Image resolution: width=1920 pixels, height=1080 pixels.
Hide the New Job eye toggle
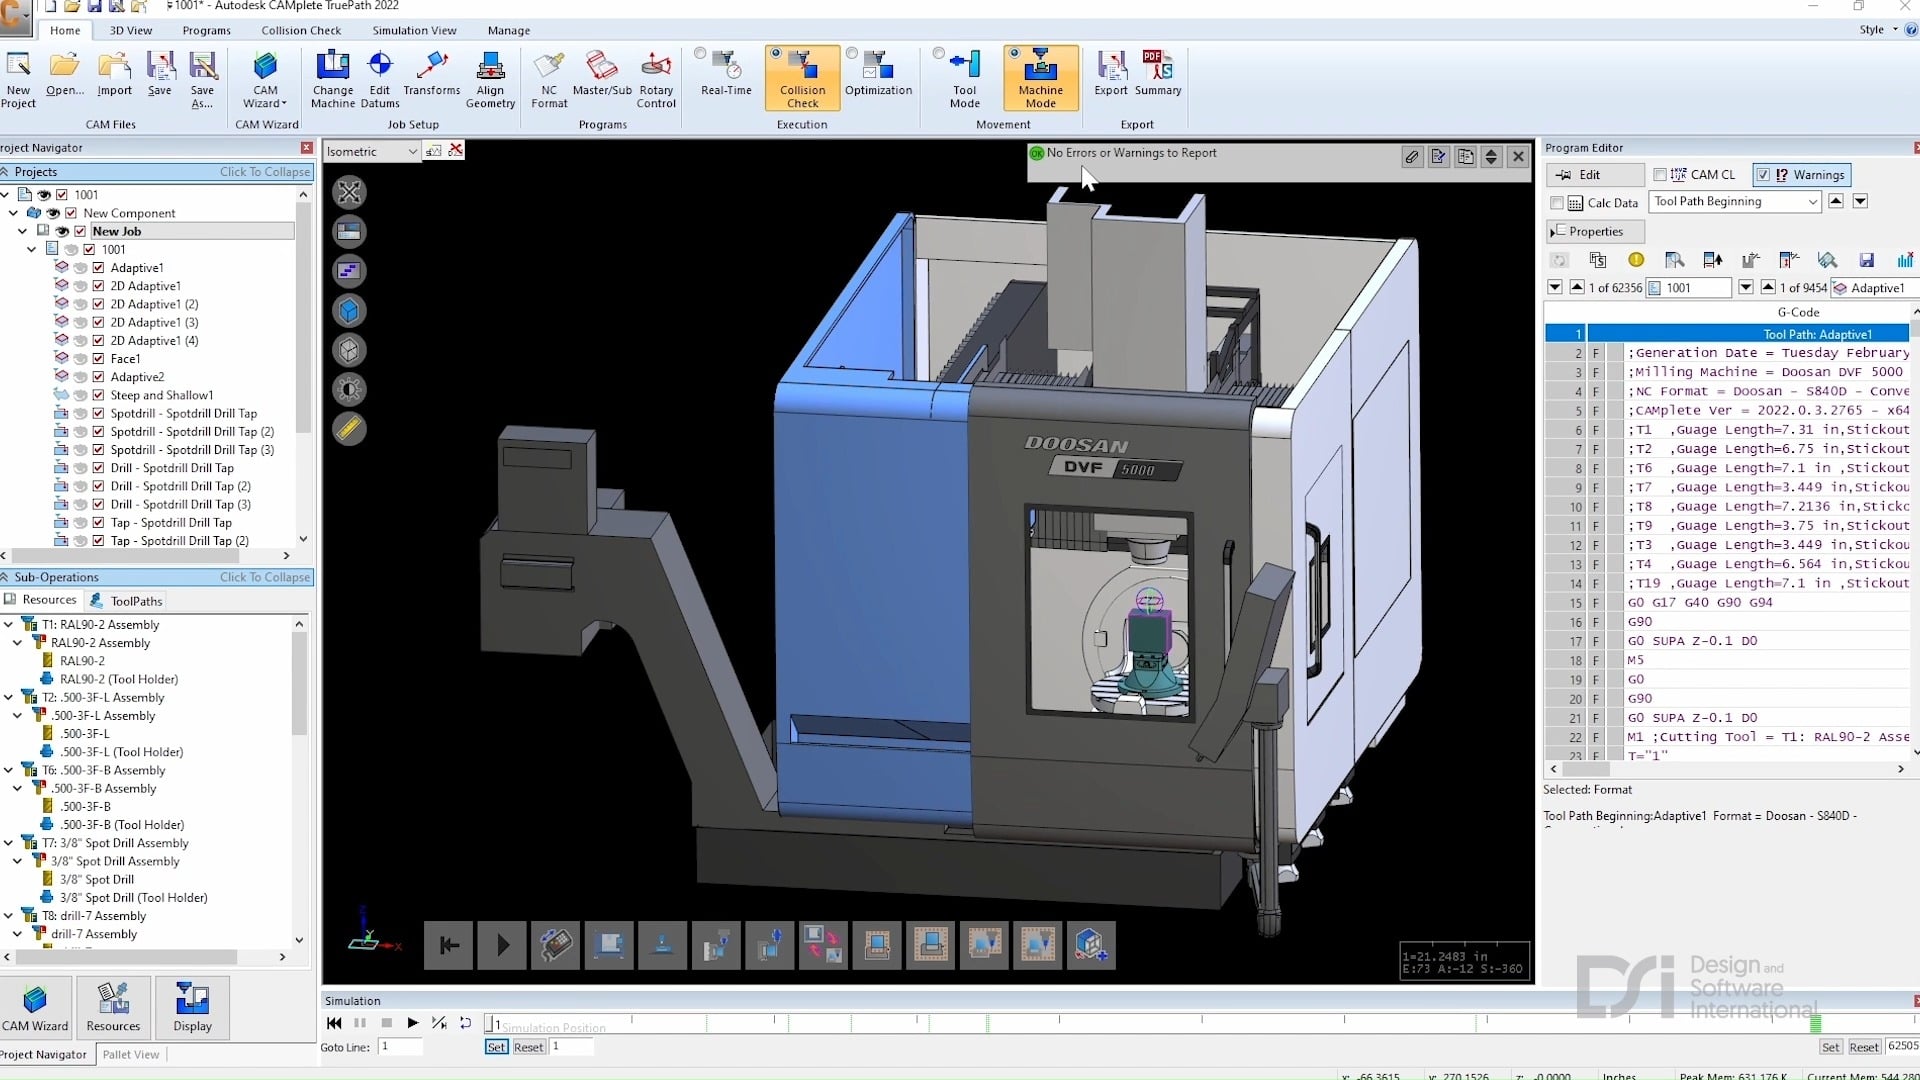tap(62, 231)
